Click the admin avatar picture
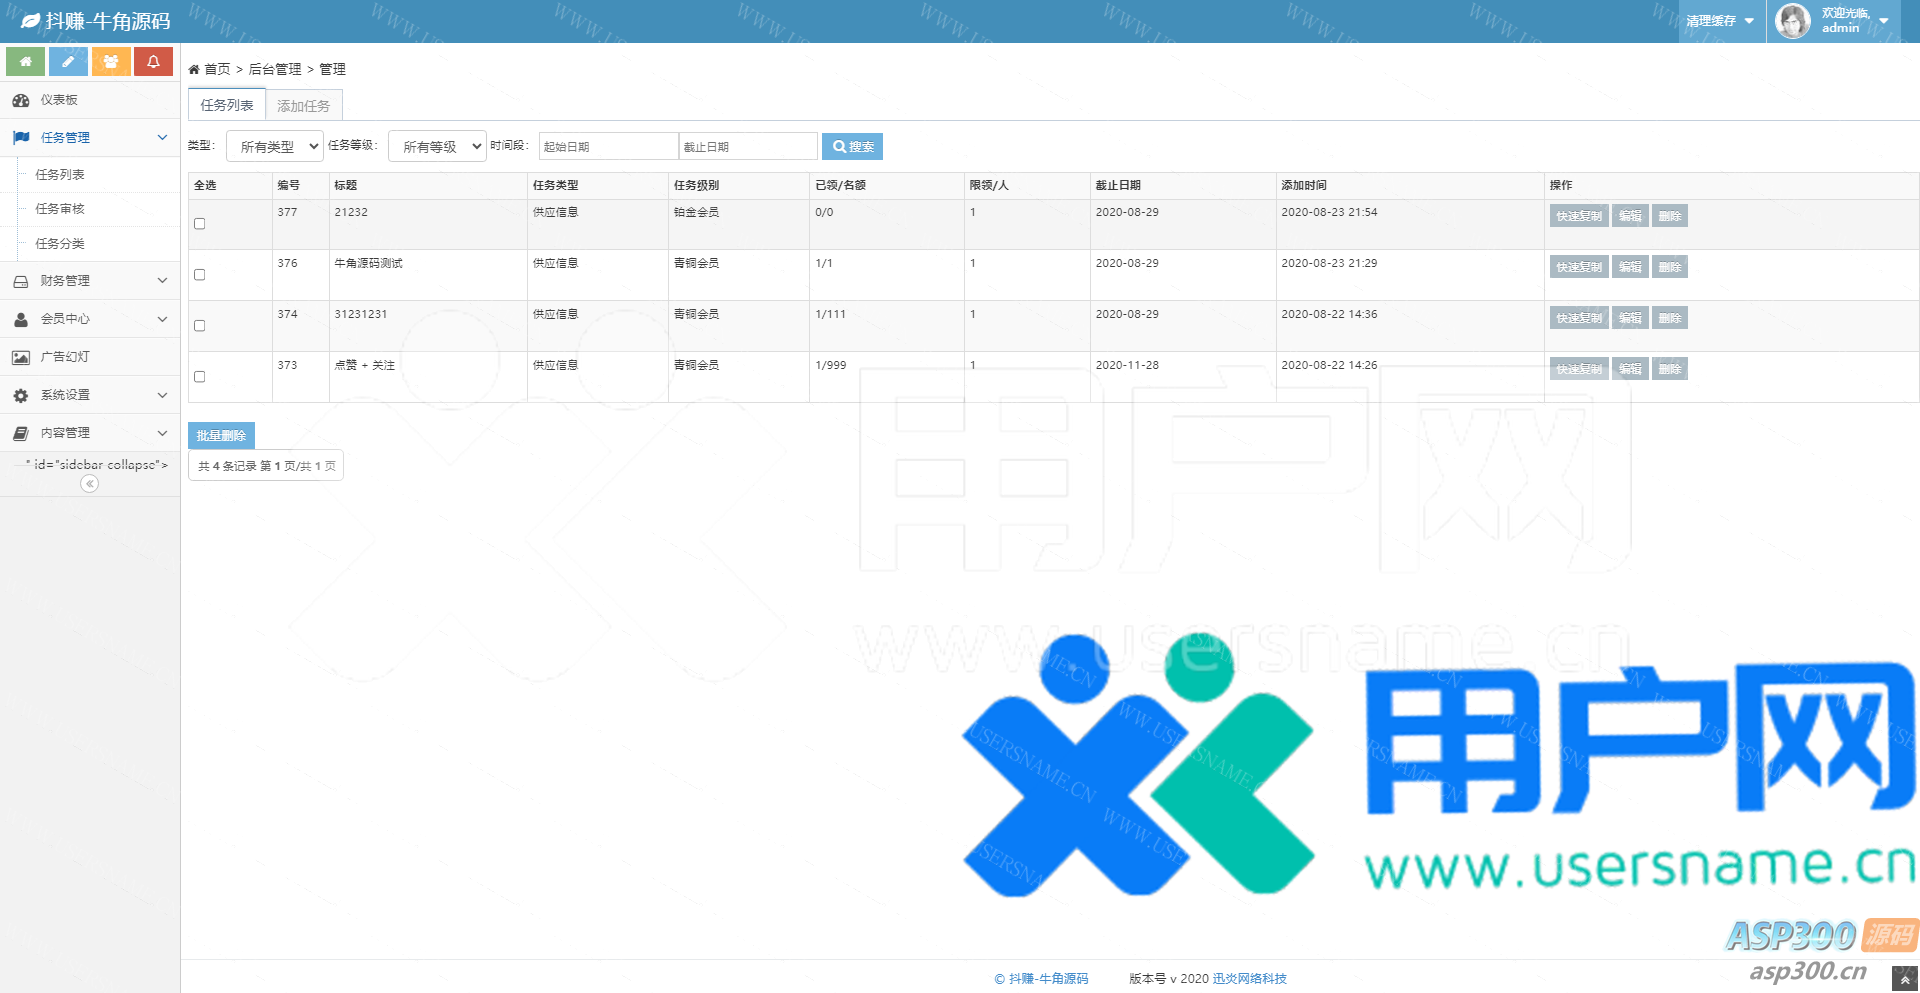1920x993 pixels. click(1793, 21)
